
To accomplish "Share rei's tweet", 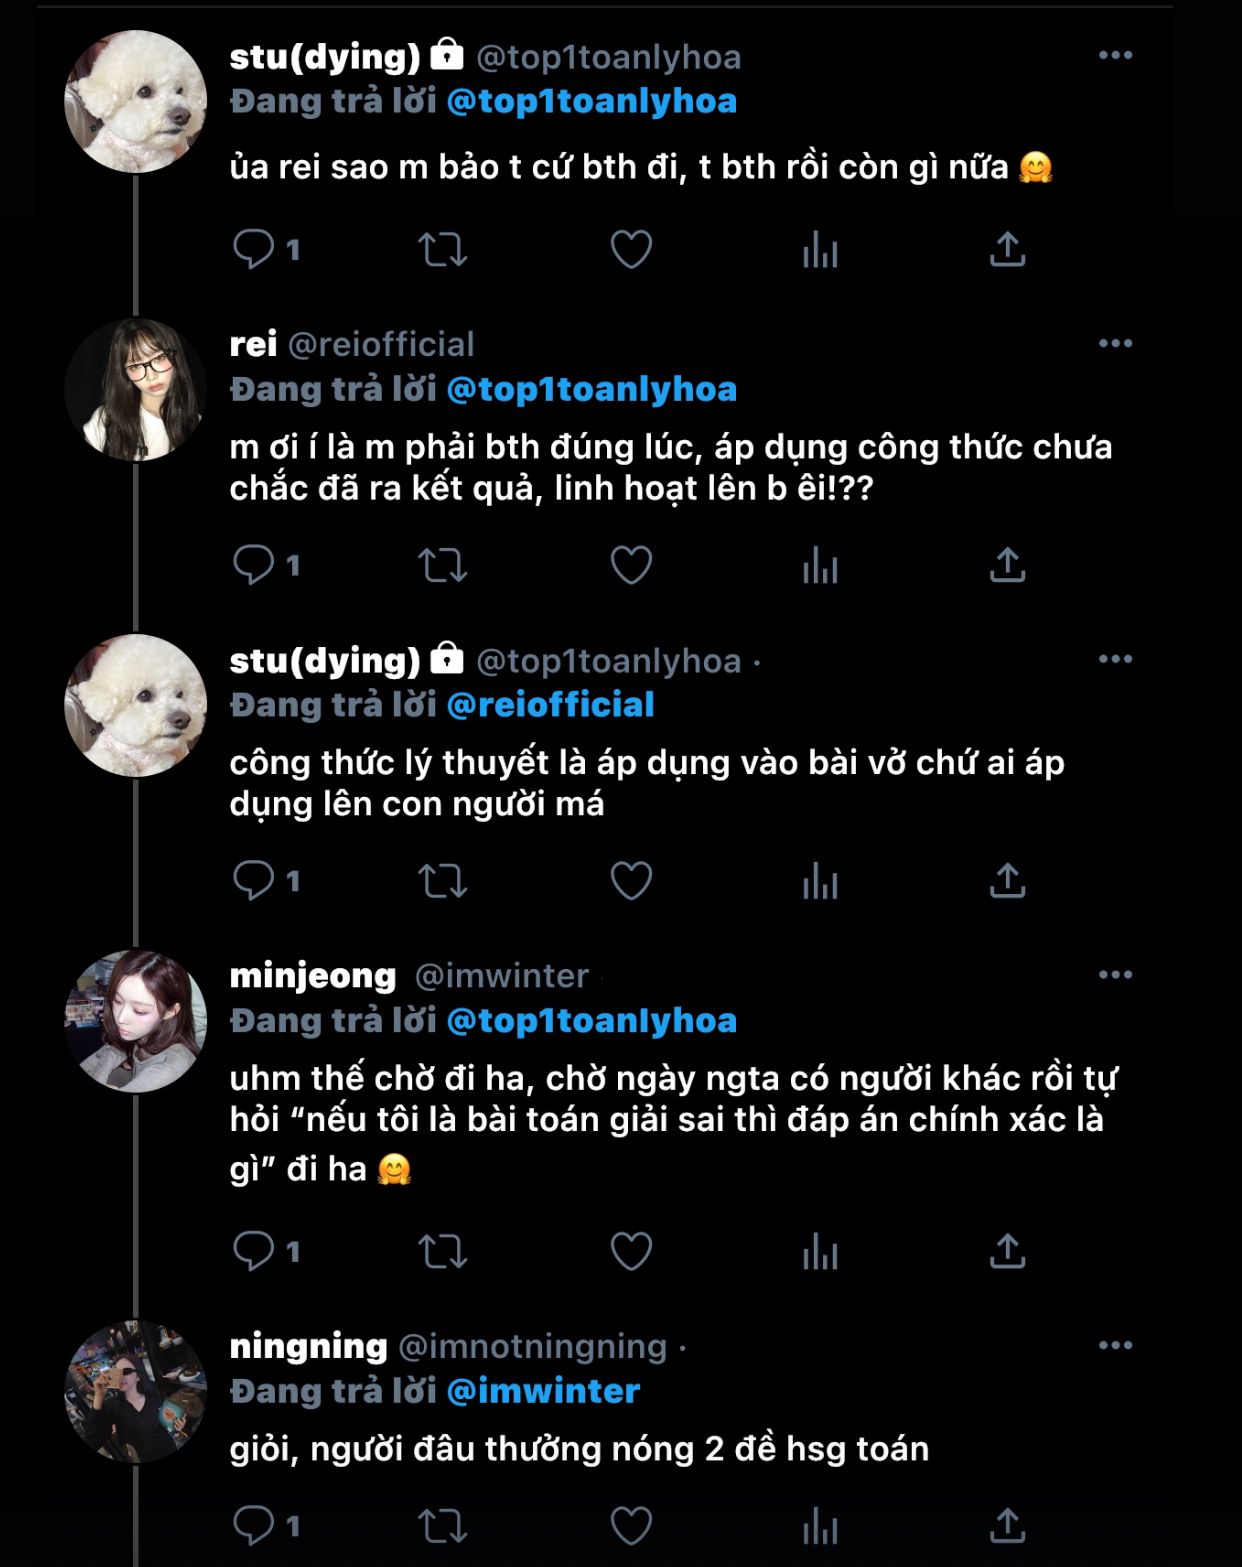I will click(1008, 565).
